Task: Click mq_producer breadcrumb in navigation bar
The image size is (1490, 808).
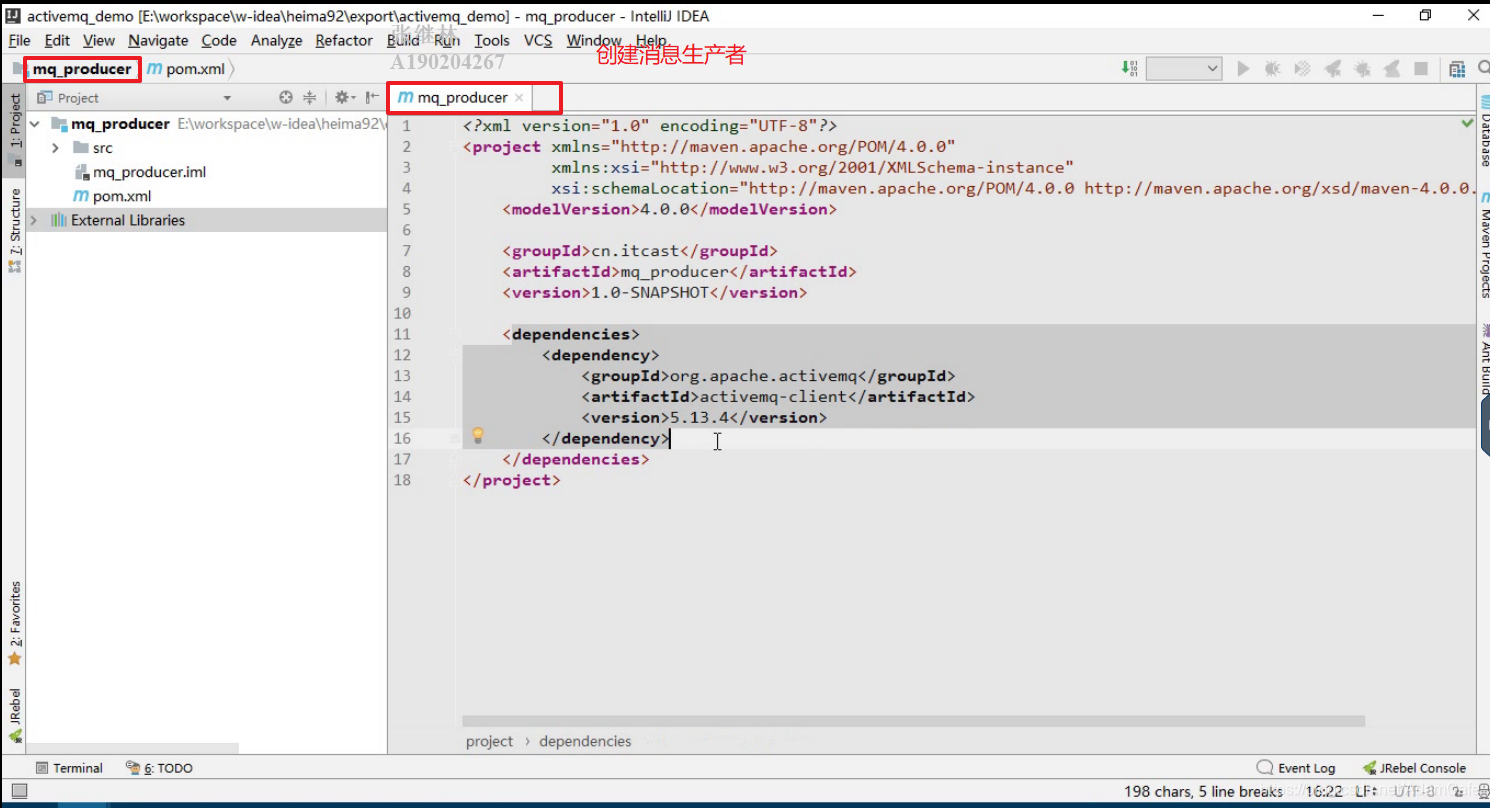Action: click(x=82, y=69)
